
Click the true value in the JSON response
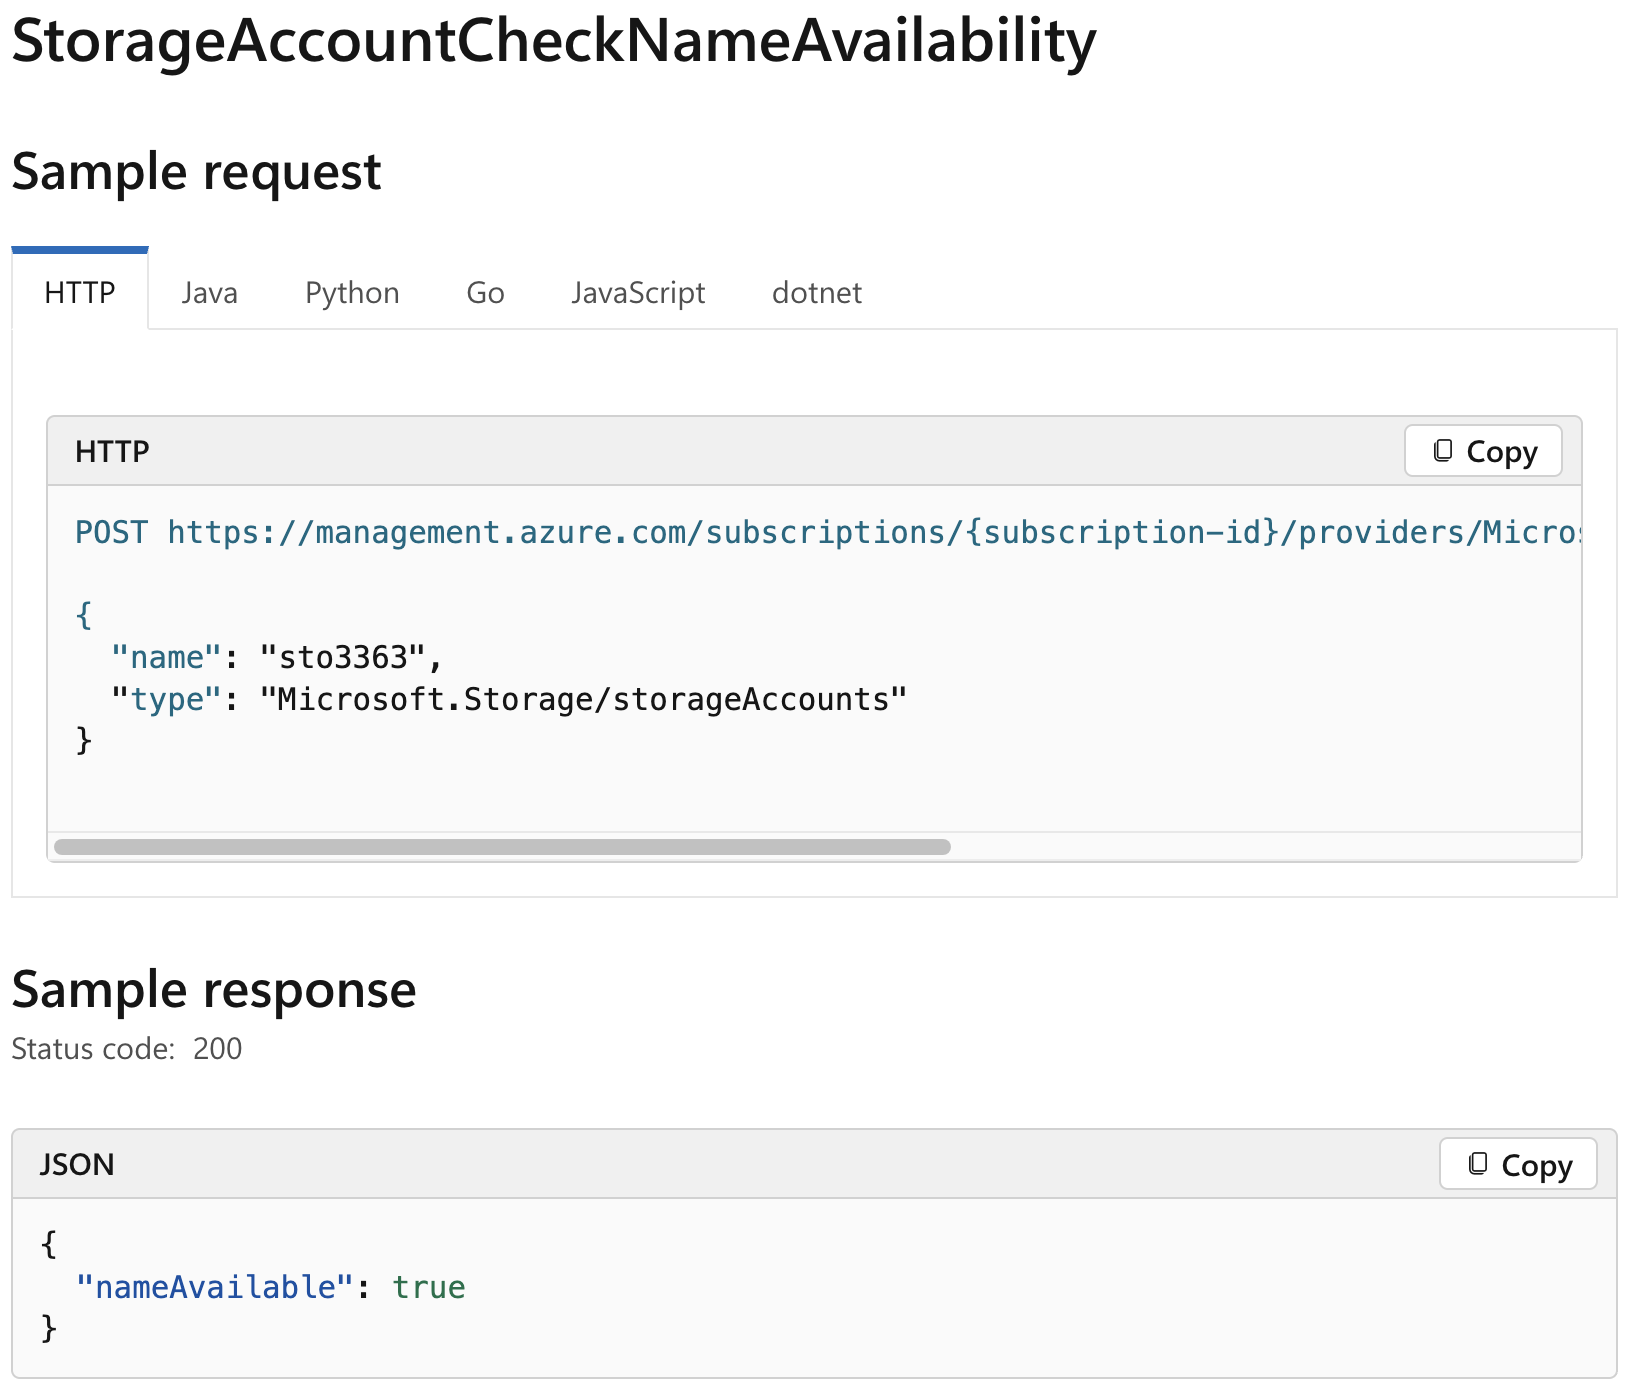tap(429, 1287)
